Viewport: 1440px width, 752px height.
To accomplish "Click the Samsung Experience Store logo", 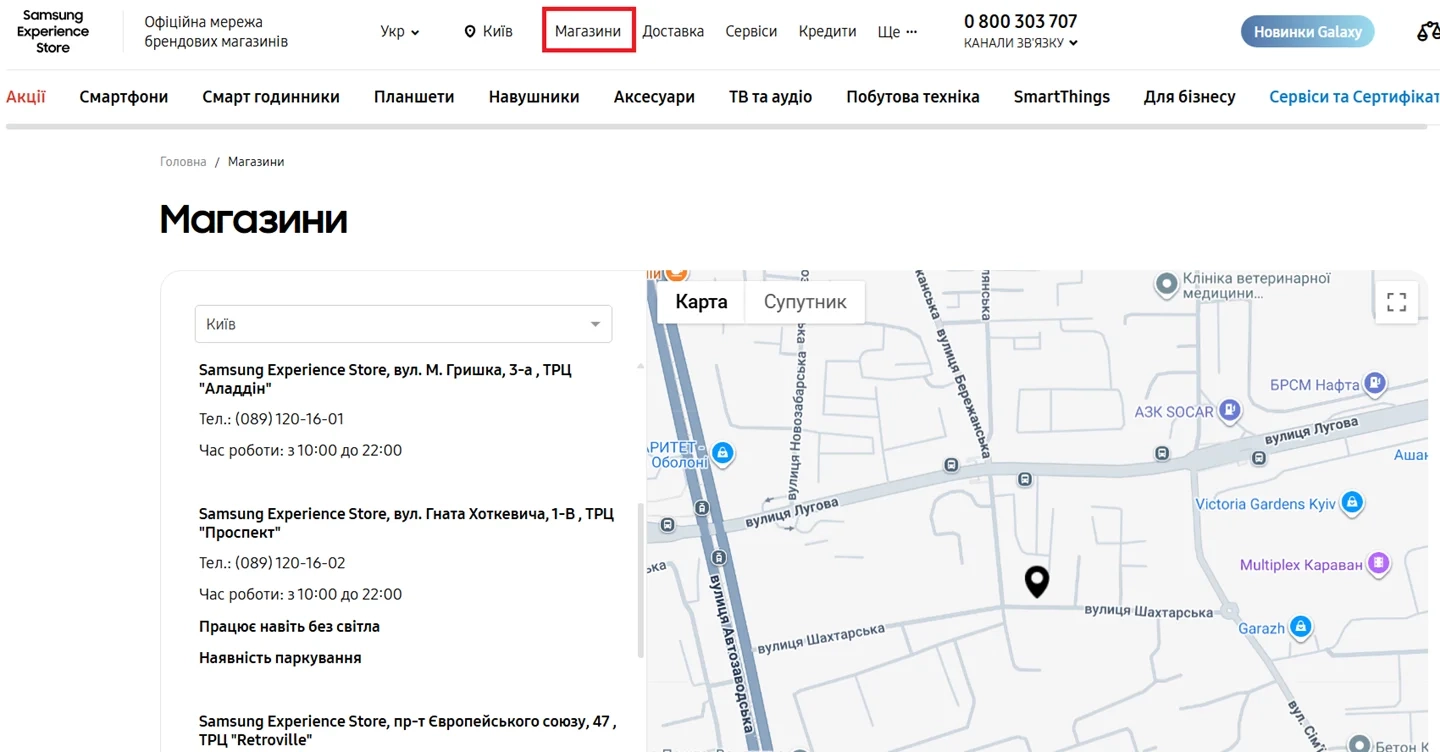I will [53, 32].
